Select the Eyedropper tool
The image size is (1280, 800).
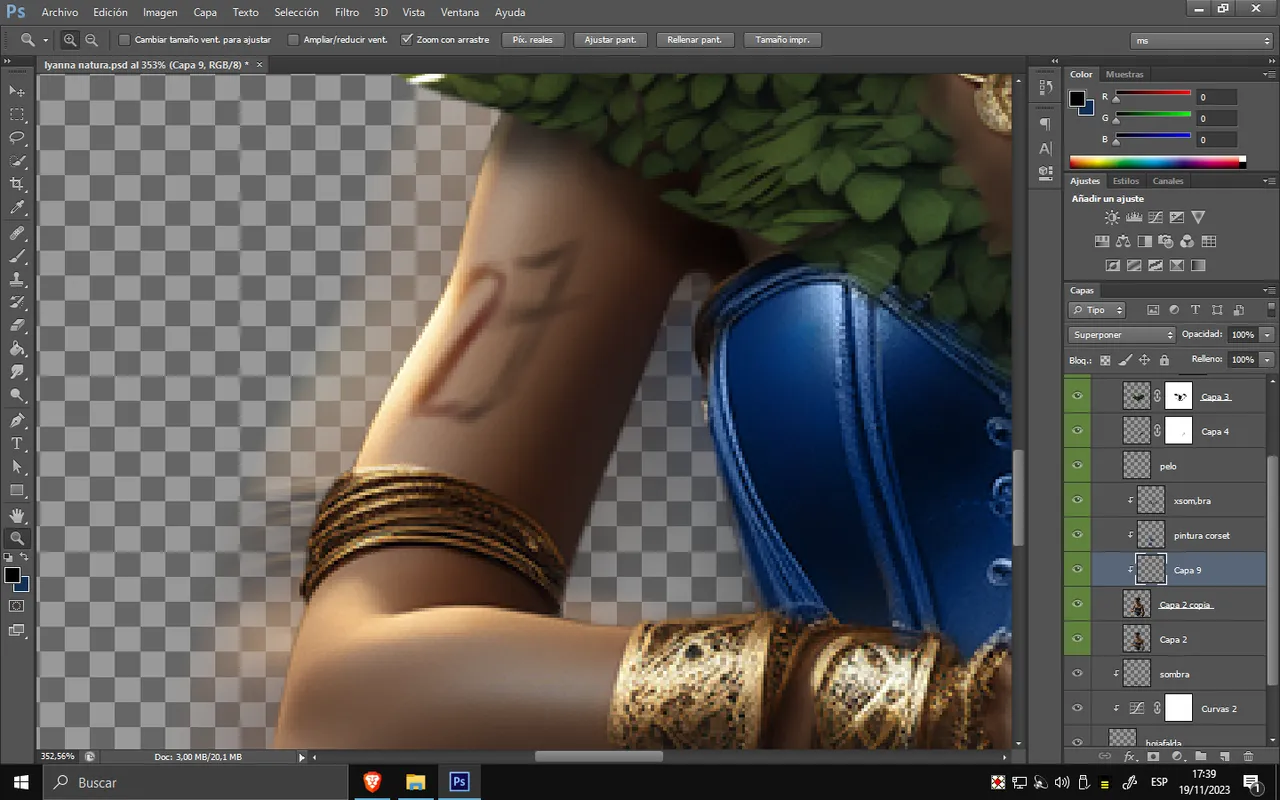pyautogui.click(x=17, y=208)
